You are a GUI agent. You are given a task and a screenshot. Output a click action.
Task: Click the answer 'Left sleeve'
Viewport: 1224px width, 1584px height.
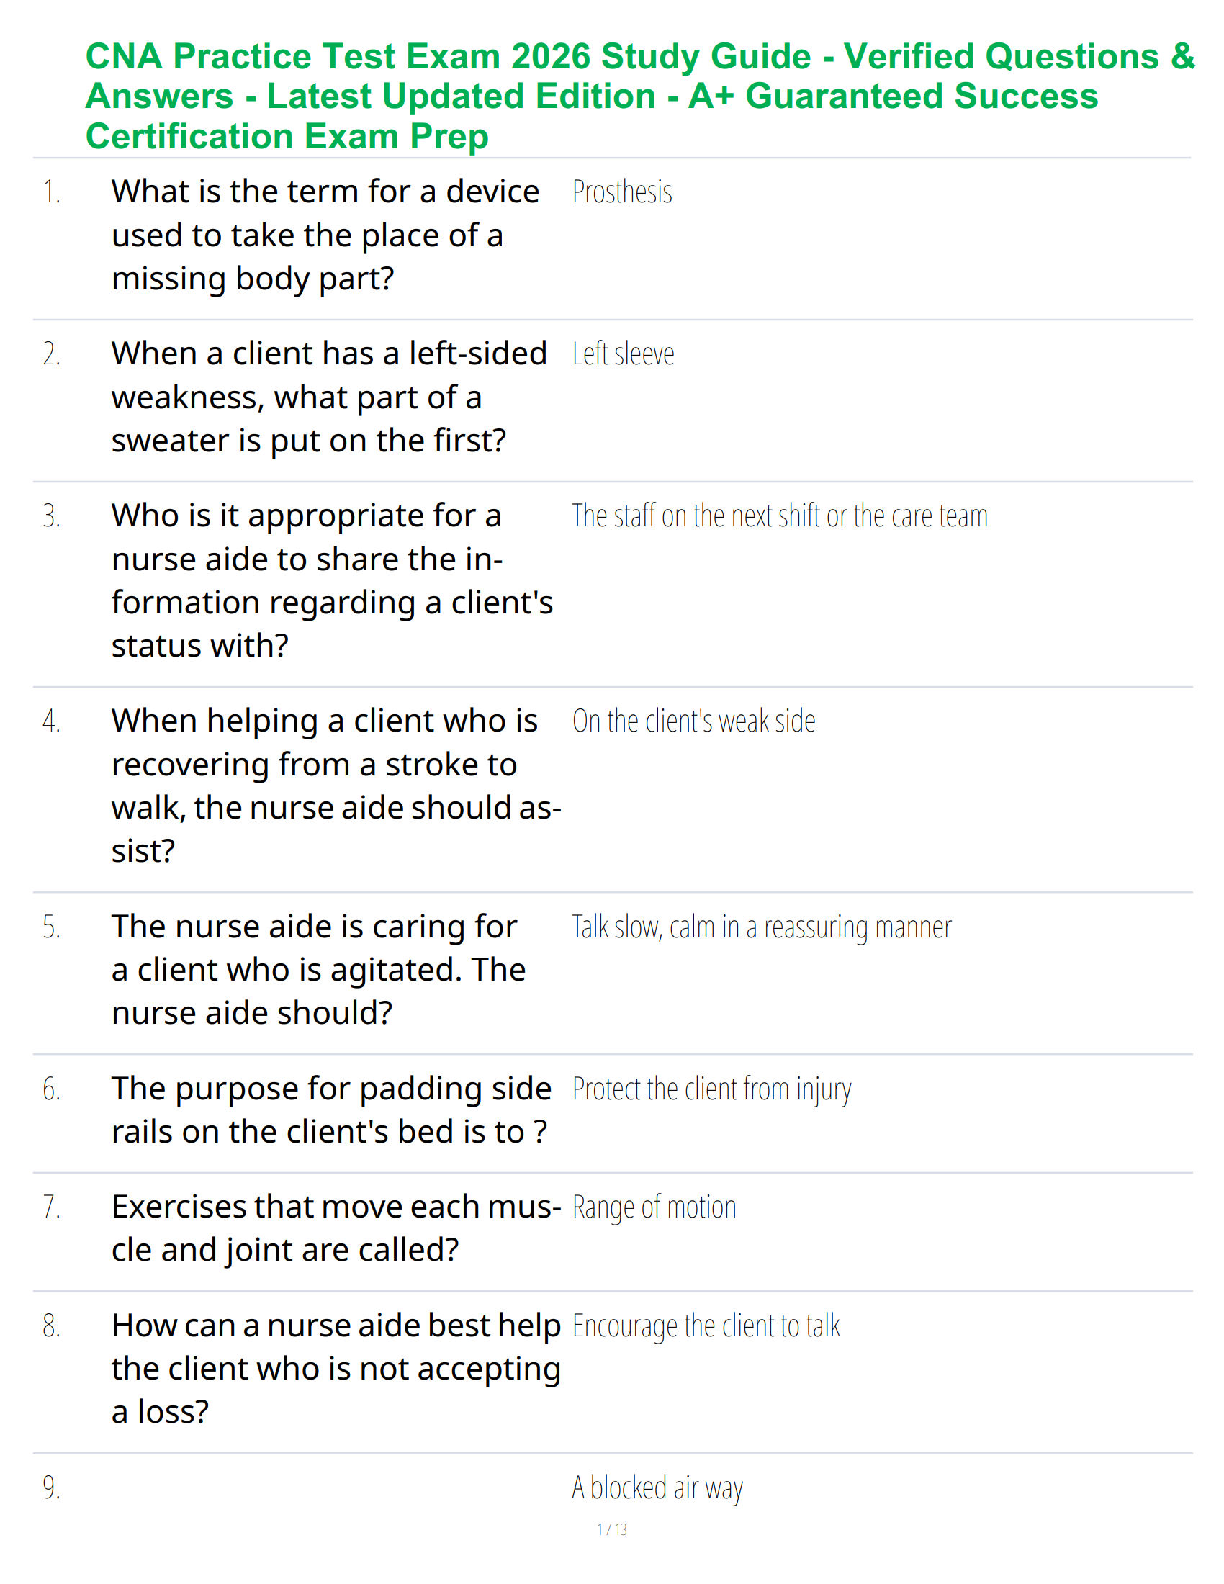(x=623, y=354)
